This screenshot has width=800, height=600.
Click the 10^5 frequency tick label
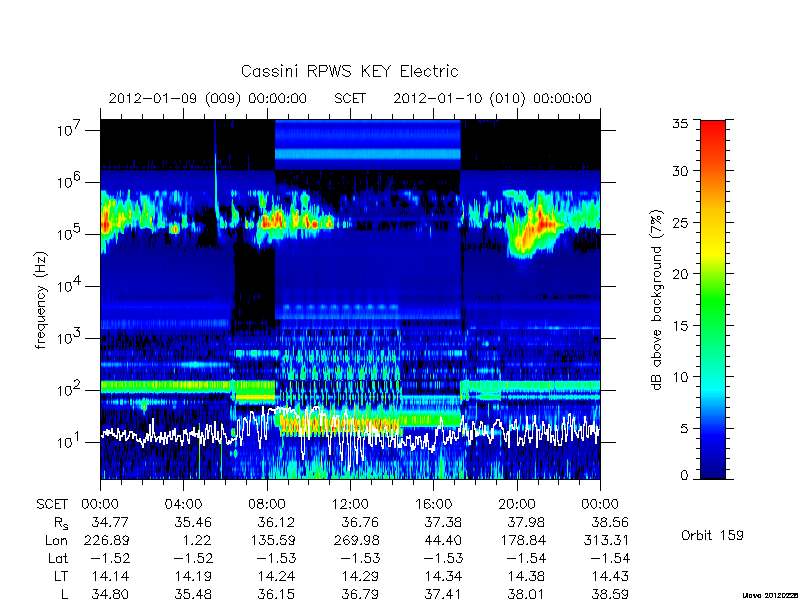pos(70,234)
